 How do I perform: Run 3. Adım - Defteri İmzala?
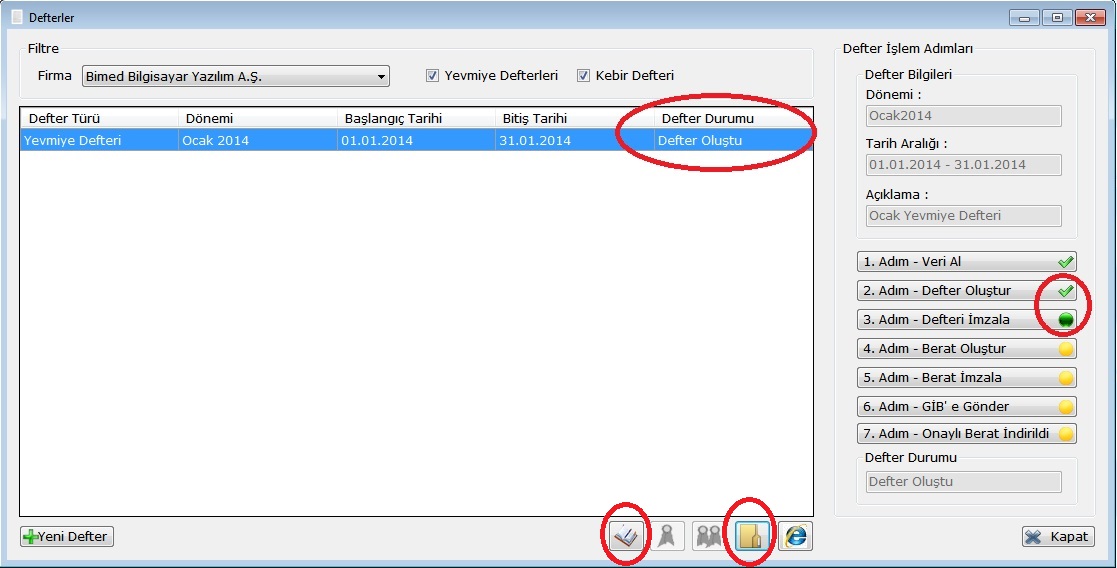(x=967, y=320)
